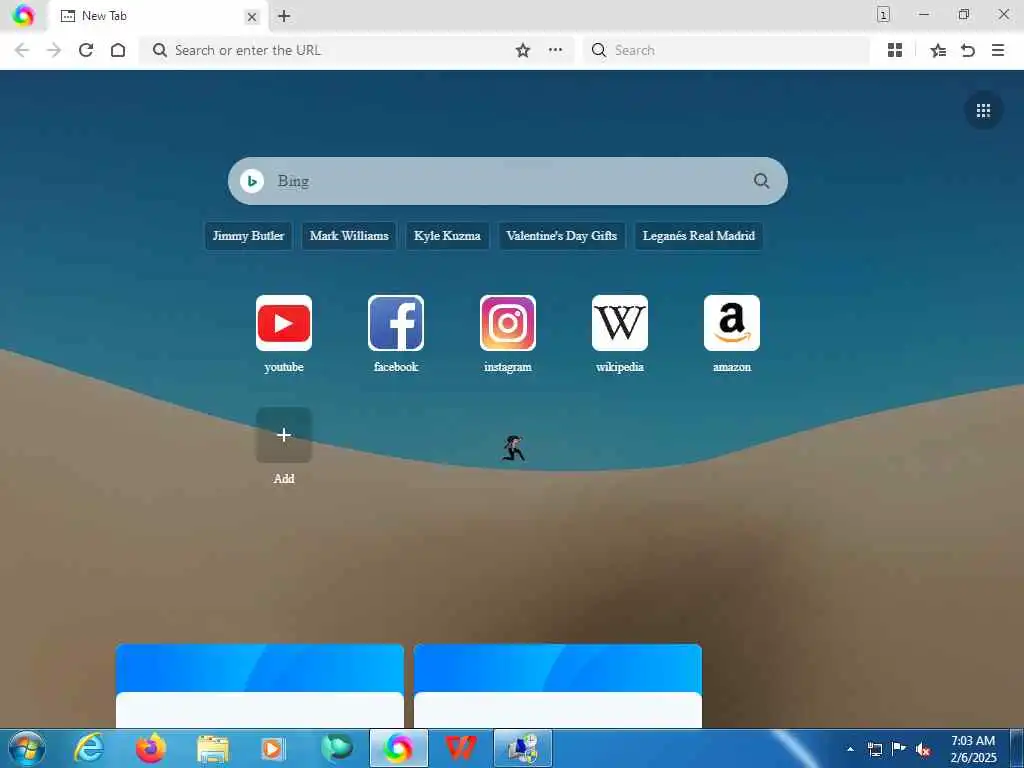Click the right blue news card
Image resolution: width=1024 pixels, height=768 pixels.
pos(558,686)
